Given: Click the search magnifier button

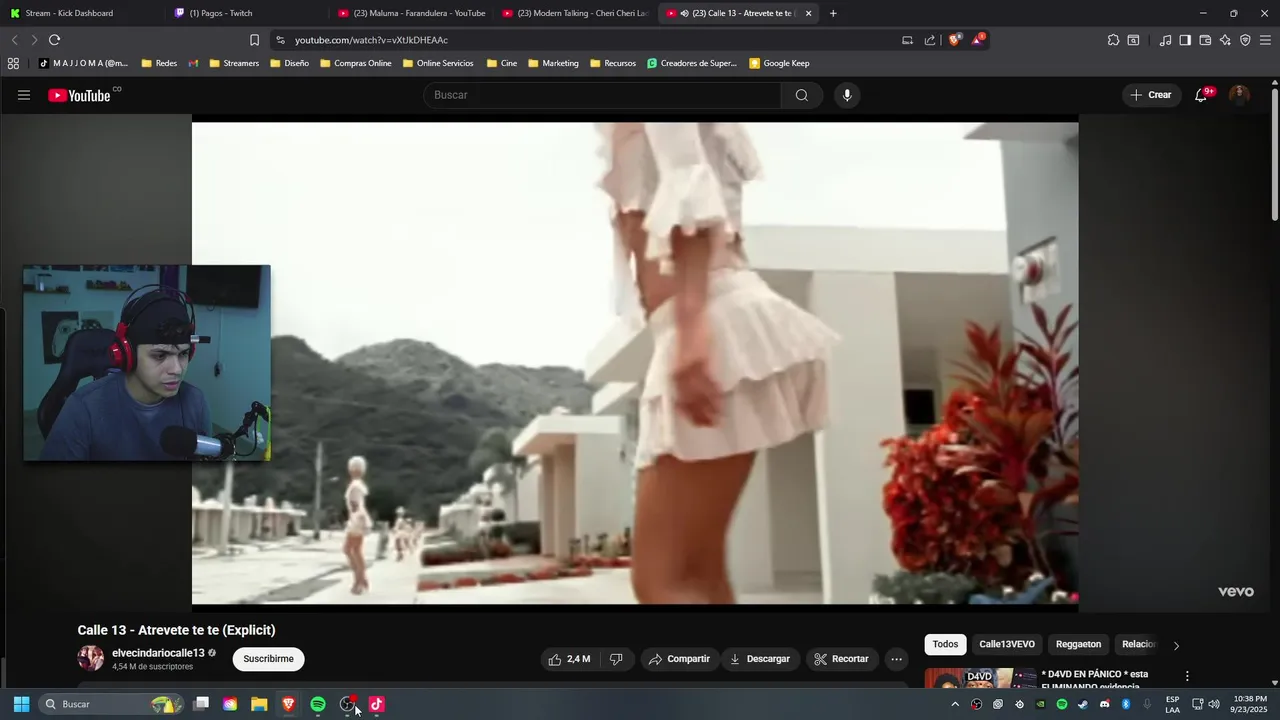Looking at the screenshot, I should [x=802, y=95].
